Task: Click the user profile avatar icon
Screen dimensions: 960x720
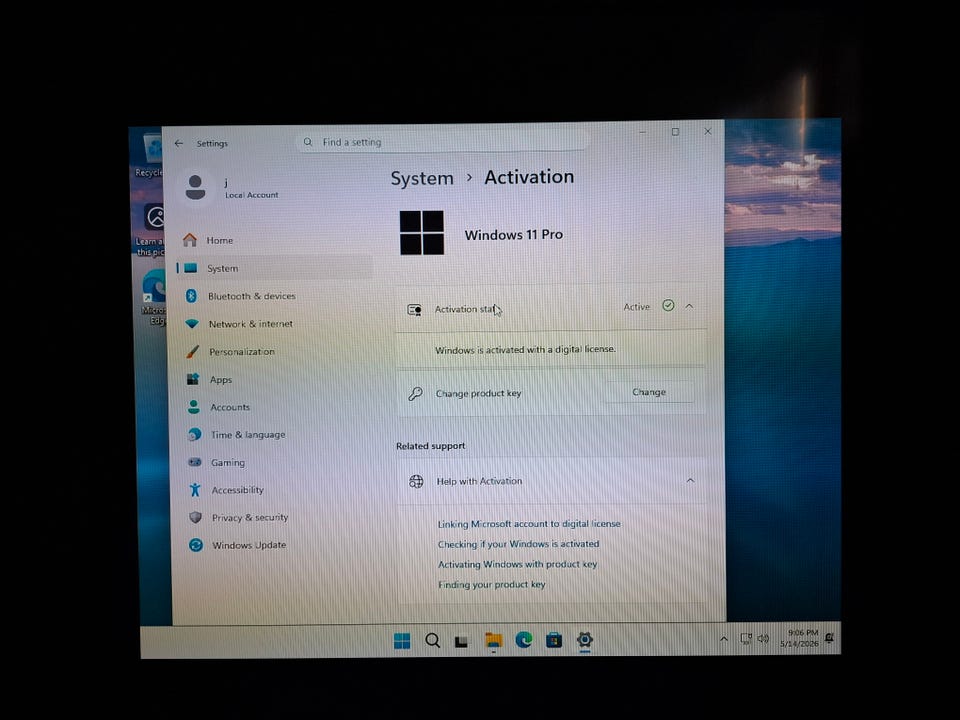Action: 196,187
